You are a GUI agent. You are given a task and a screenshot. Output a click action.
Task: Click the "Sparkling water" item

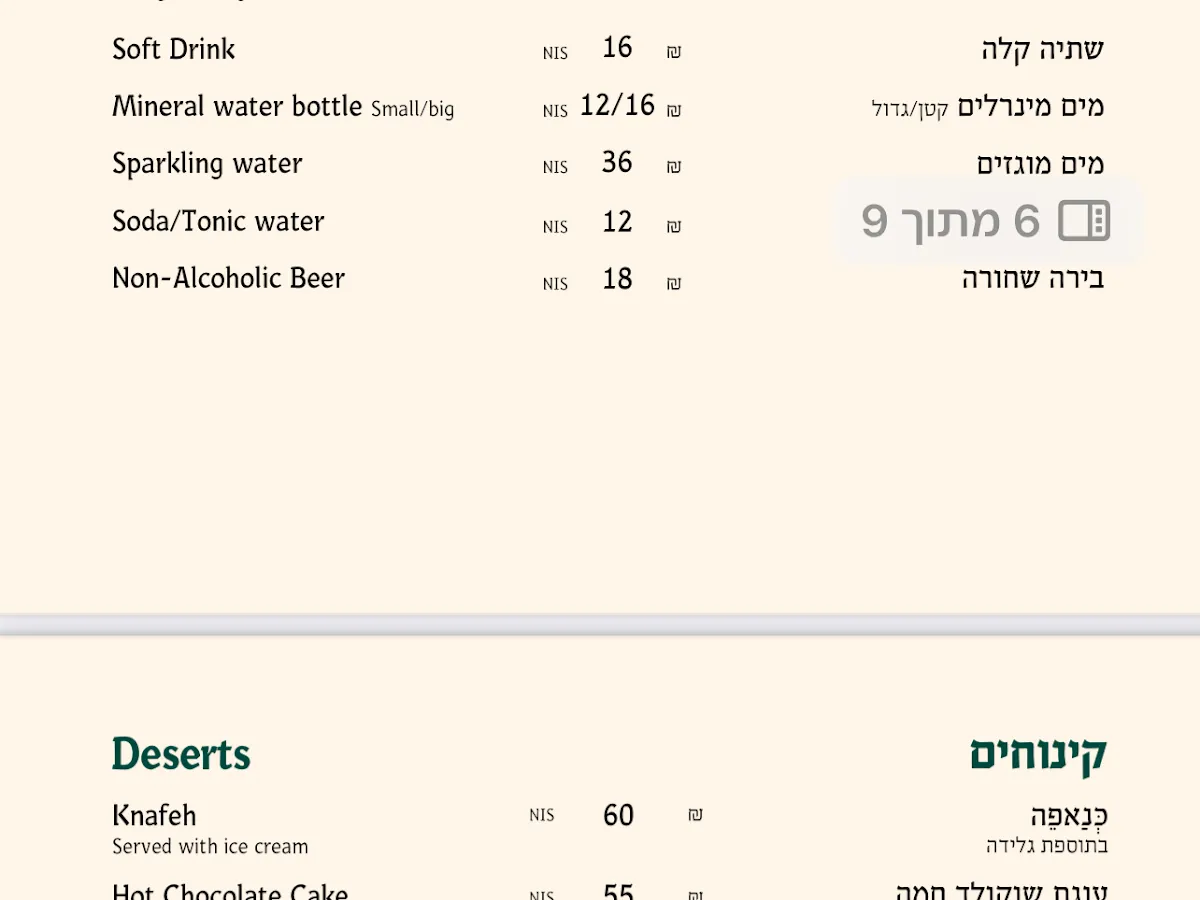(207, 164)
